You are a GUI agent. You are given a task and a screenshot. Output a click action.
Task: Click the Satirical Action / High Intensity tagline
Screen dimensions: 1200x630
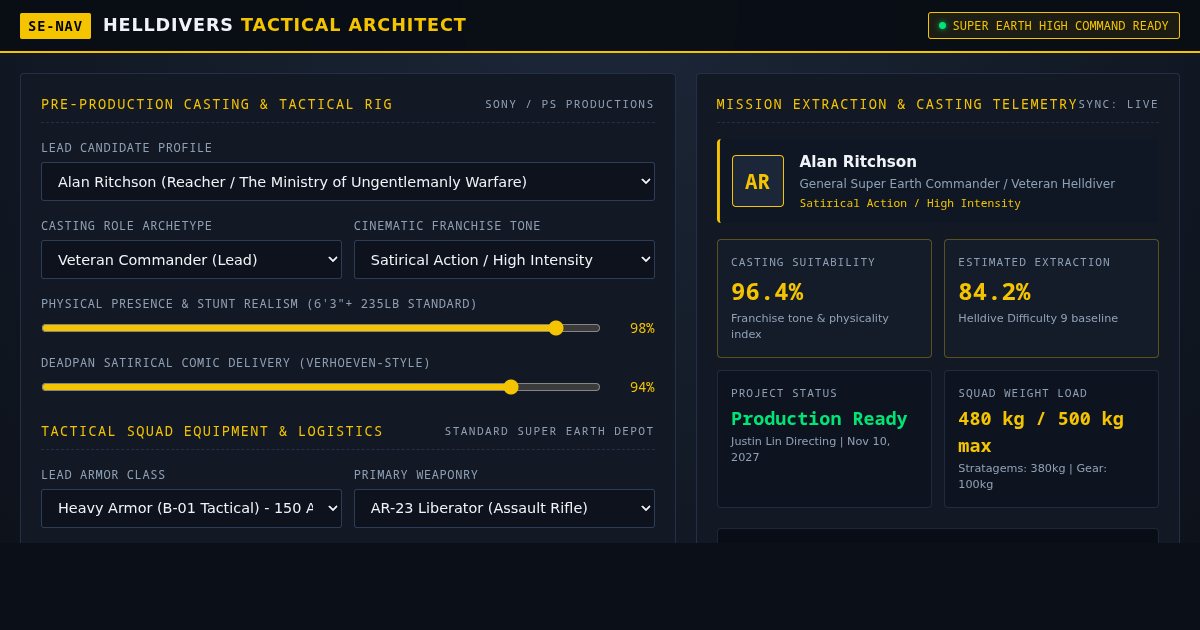tap(910, 203)
